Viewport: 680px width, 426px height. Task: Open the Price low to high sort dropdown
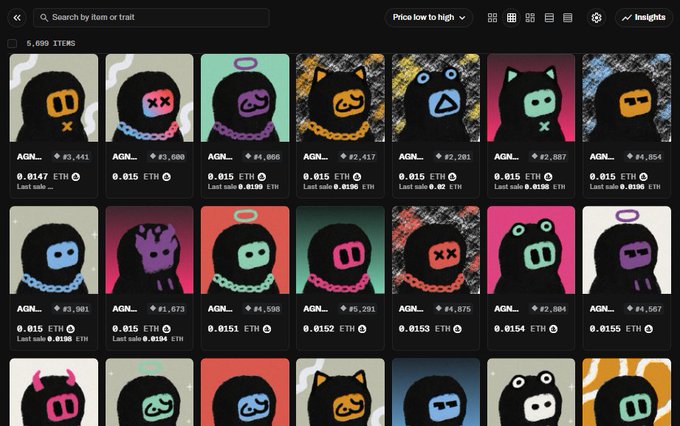pyautogui.click(x=428, y=18)
